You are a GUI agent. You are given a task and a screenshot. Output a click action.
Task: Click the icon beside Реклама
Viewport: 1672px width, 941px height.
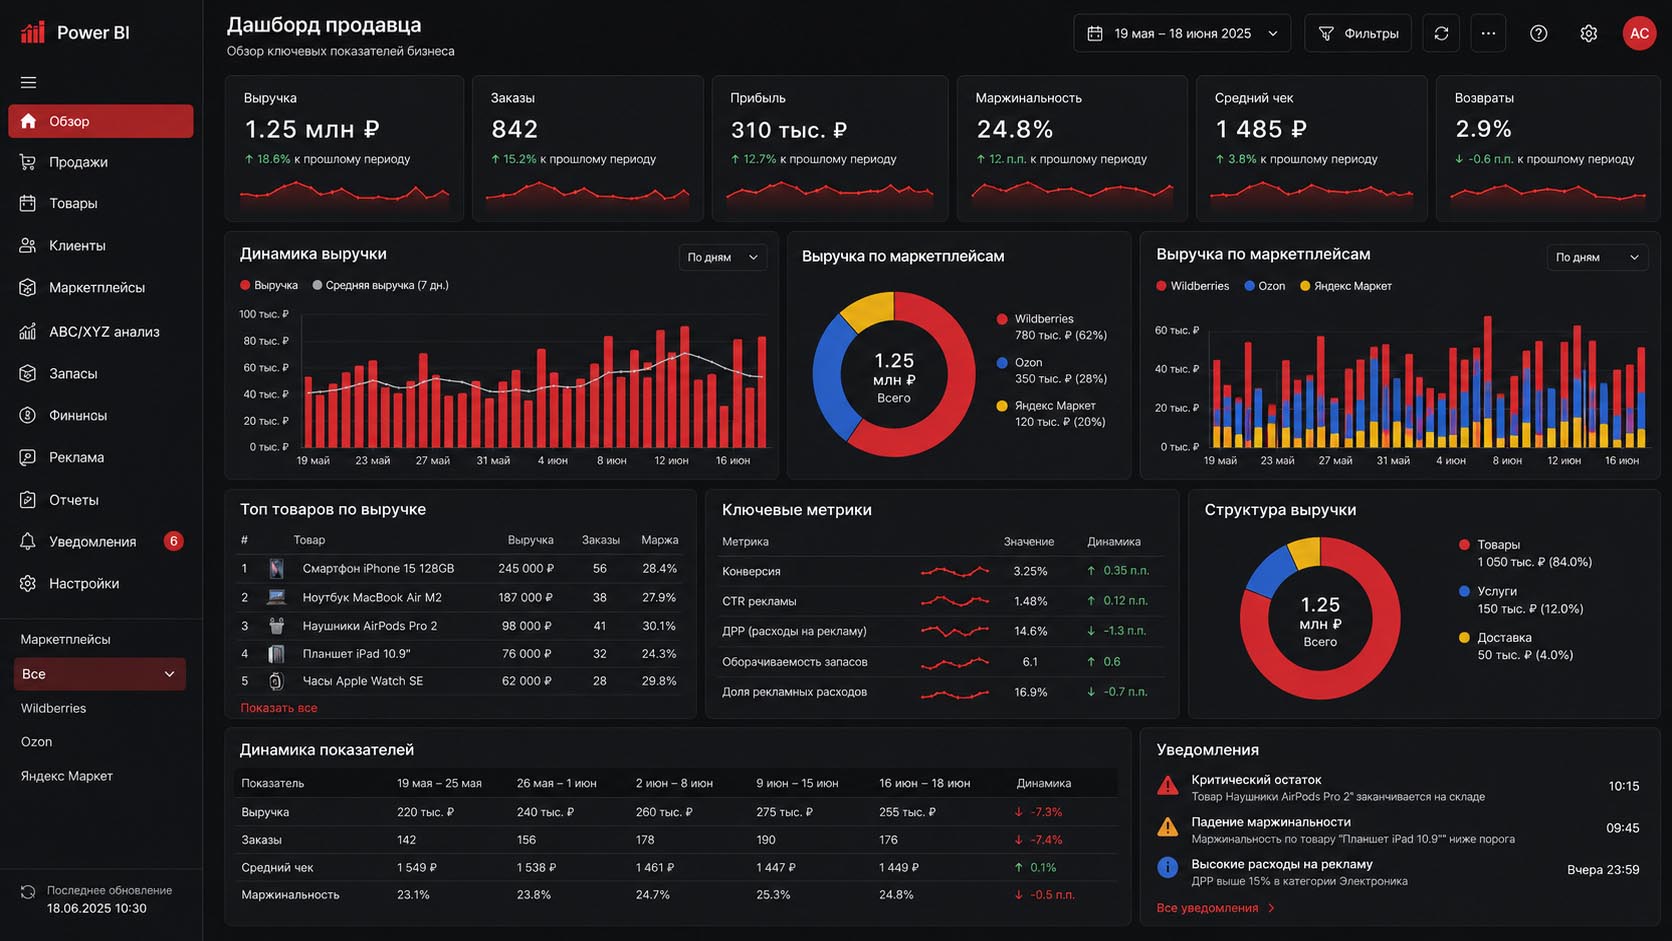click(x=28, y=457)
